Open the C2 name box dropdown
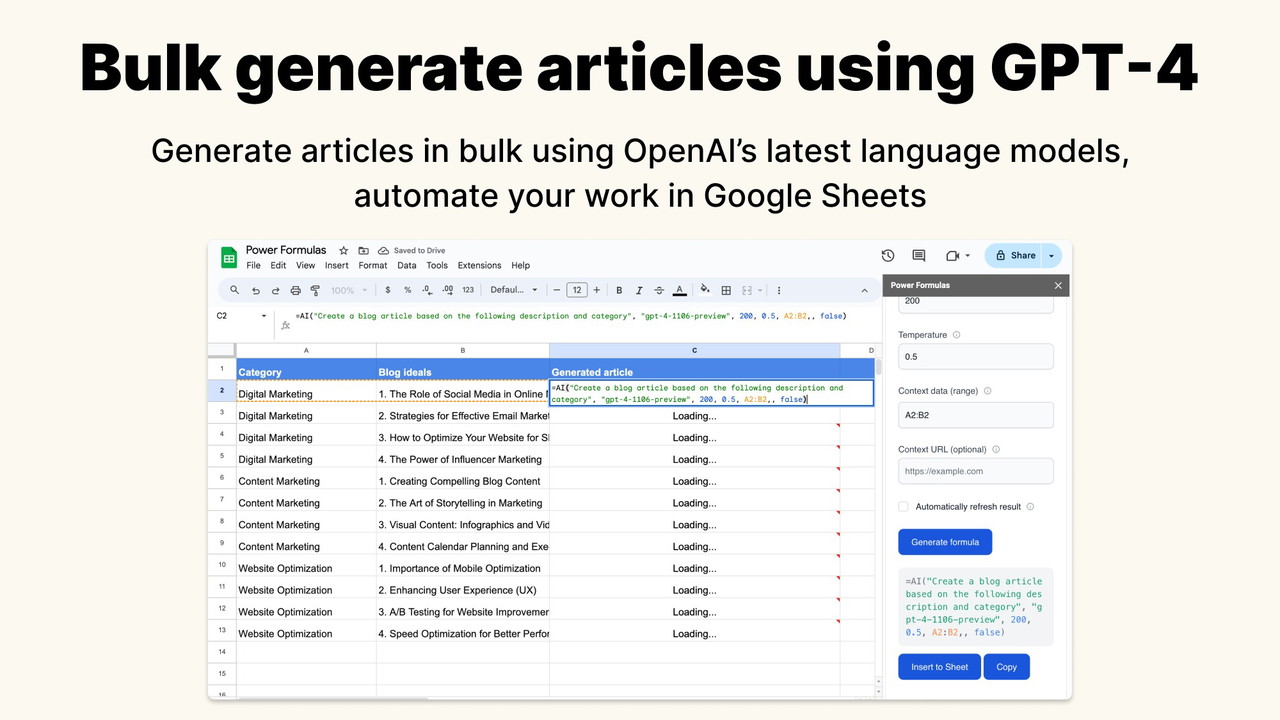The image size is (1280, 720). pyautogui.click(x=264, y=316)
